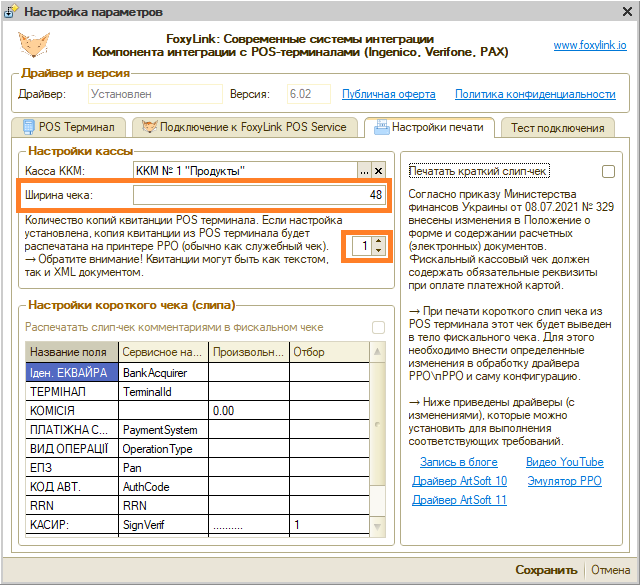Toggle slip-check comments in fiscal receipt checkbox

[x=378, y=327]
